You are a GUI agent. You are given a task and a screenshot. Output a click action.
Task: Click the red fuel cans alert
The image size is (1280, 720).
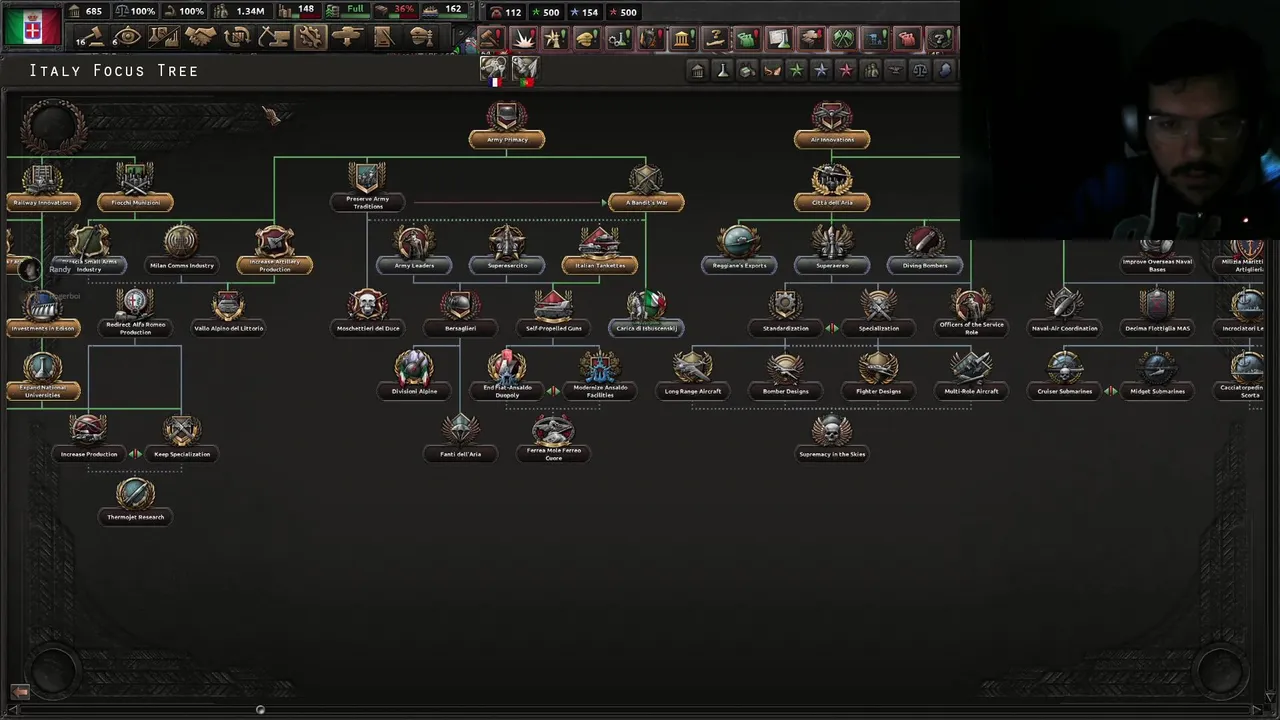(x=907, y=39)
